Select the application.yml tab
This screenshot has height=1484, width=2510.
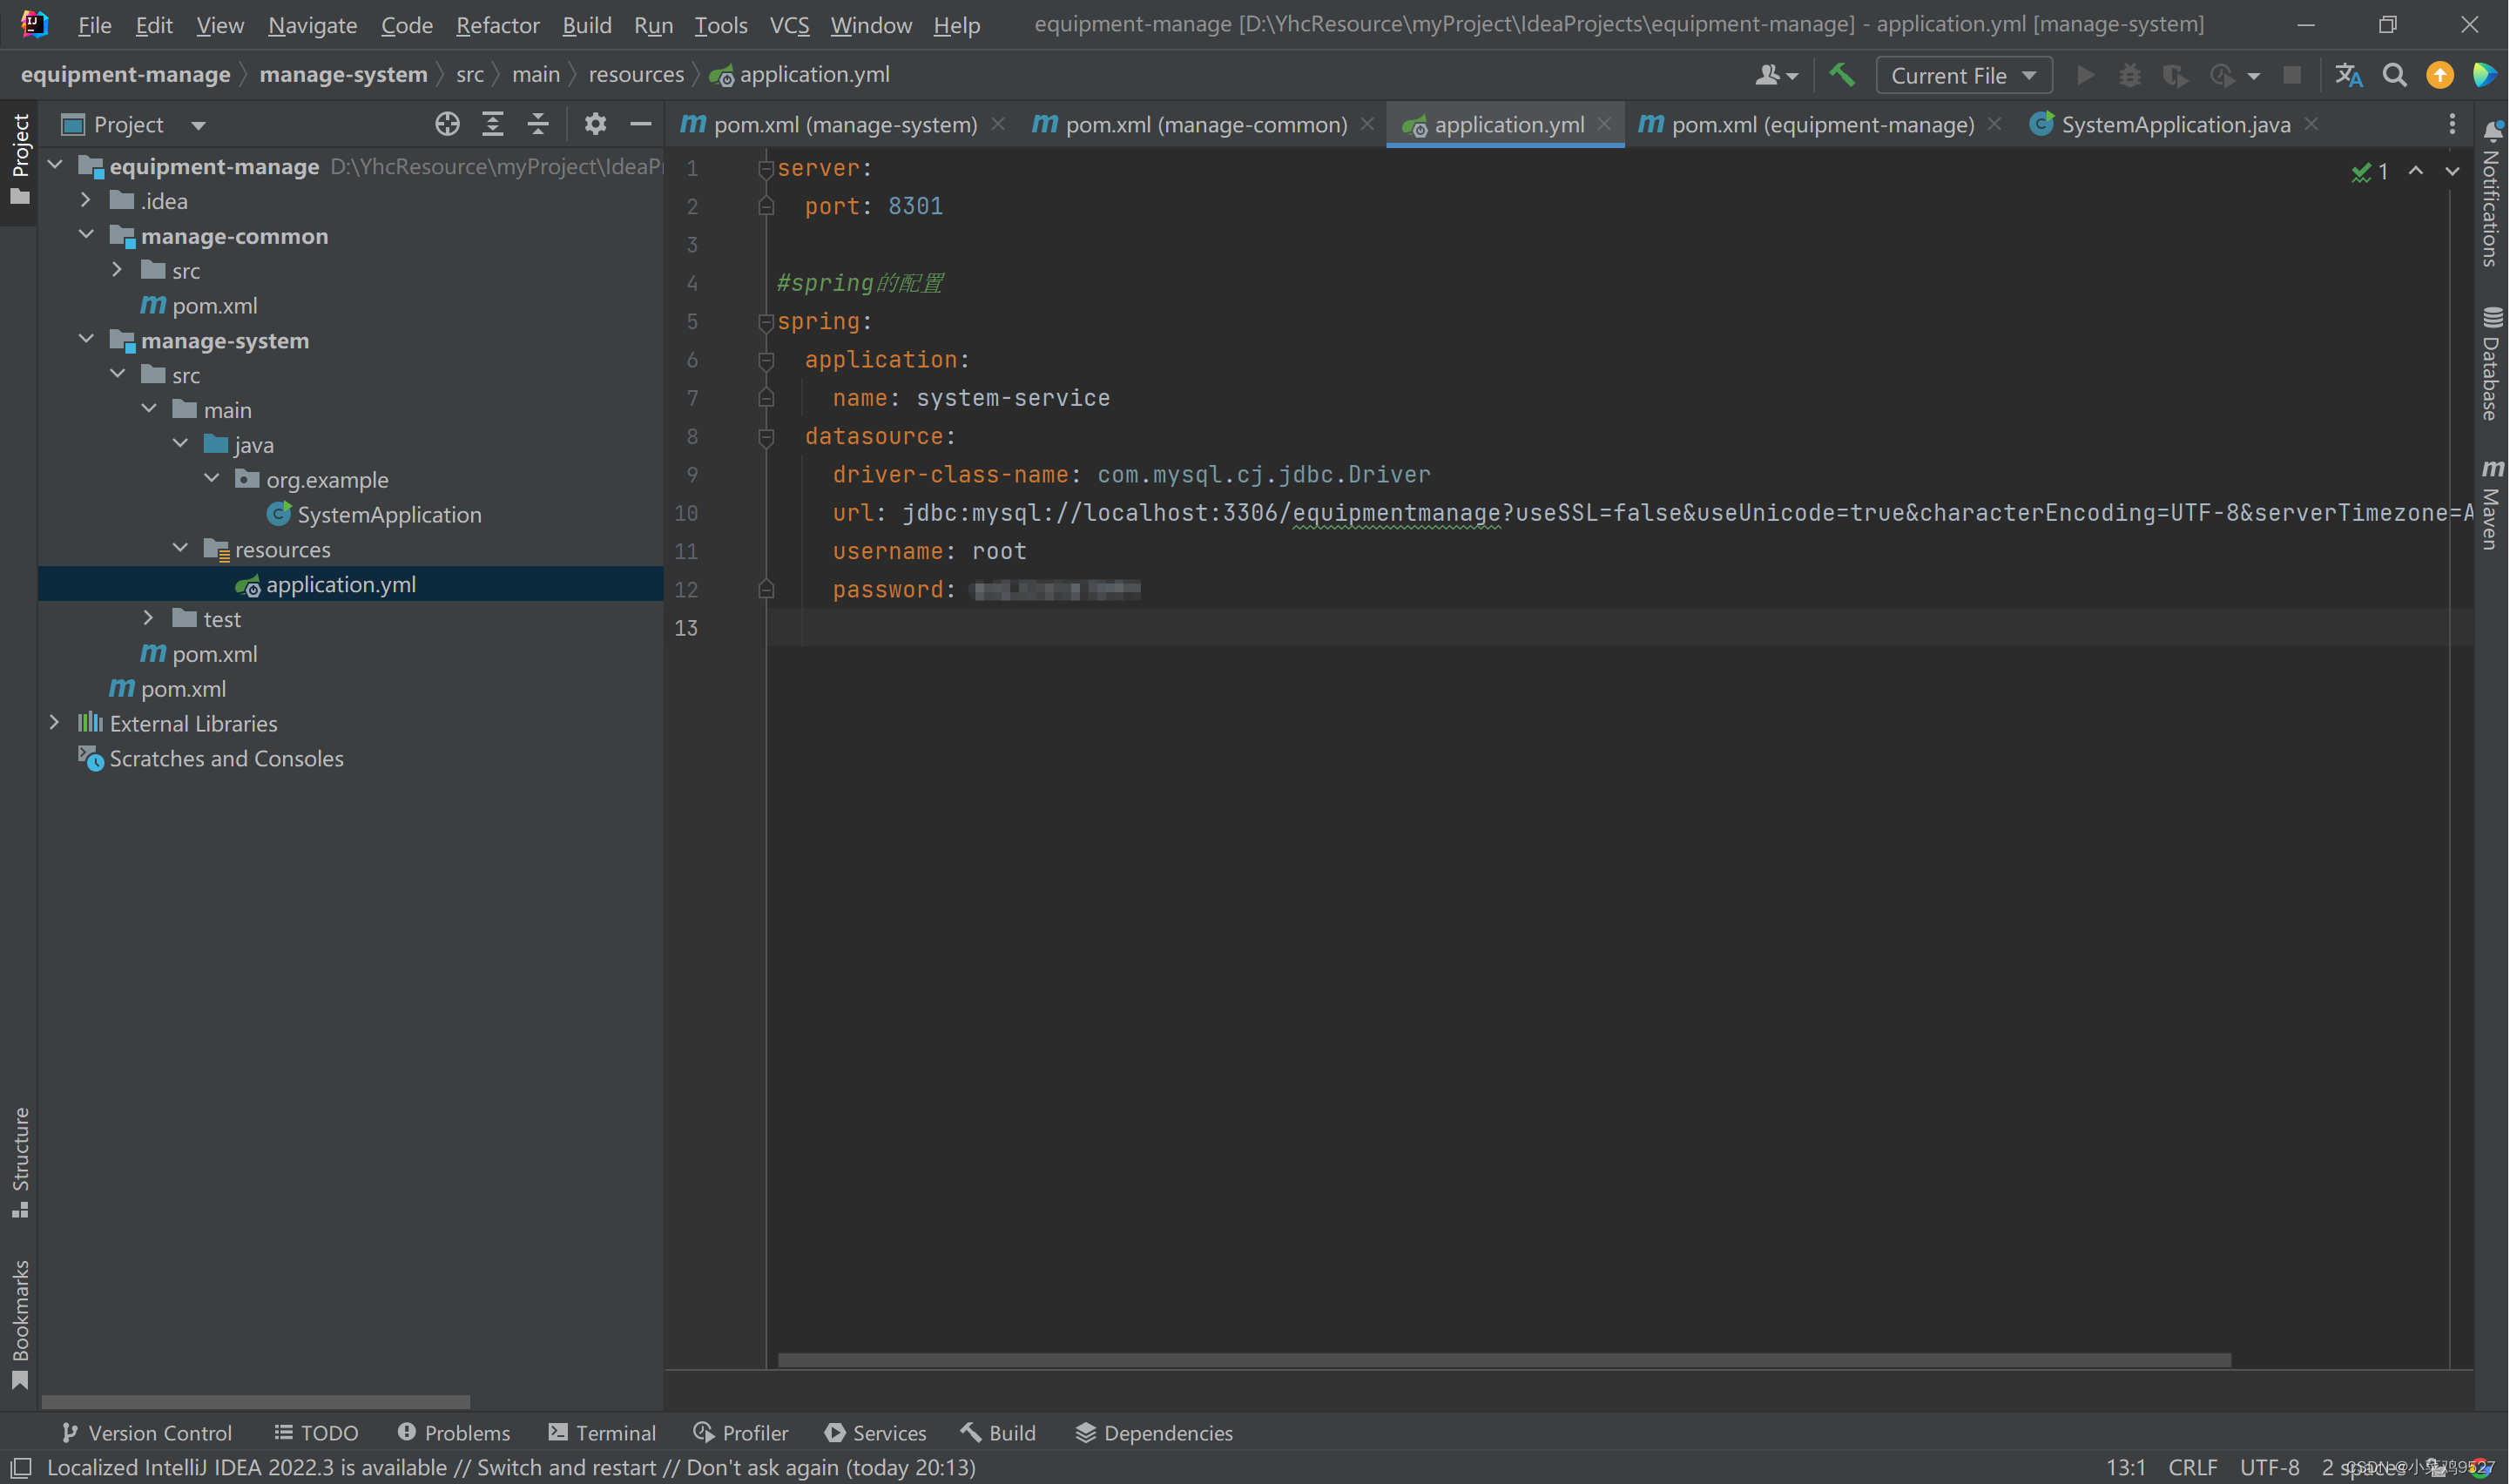tap(1508, 124)
